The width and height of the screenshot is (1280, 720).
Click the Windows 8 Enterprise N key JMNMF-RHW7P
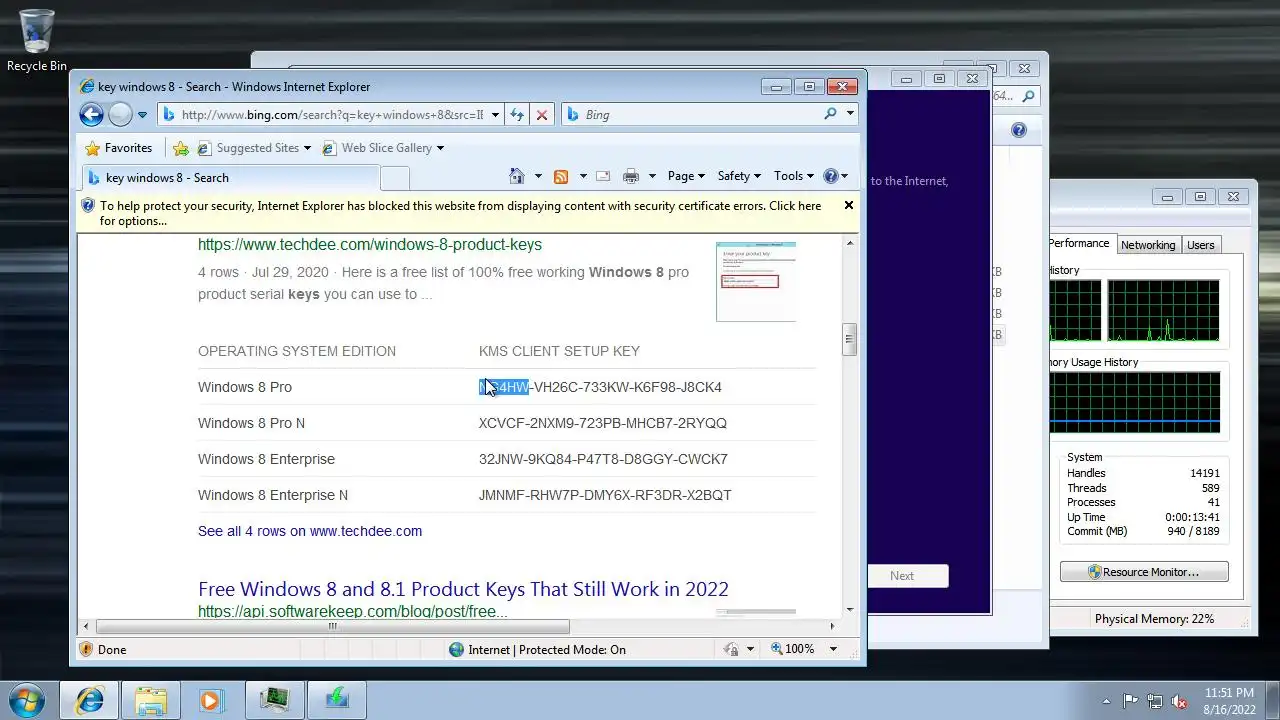[x=605, y=495]
